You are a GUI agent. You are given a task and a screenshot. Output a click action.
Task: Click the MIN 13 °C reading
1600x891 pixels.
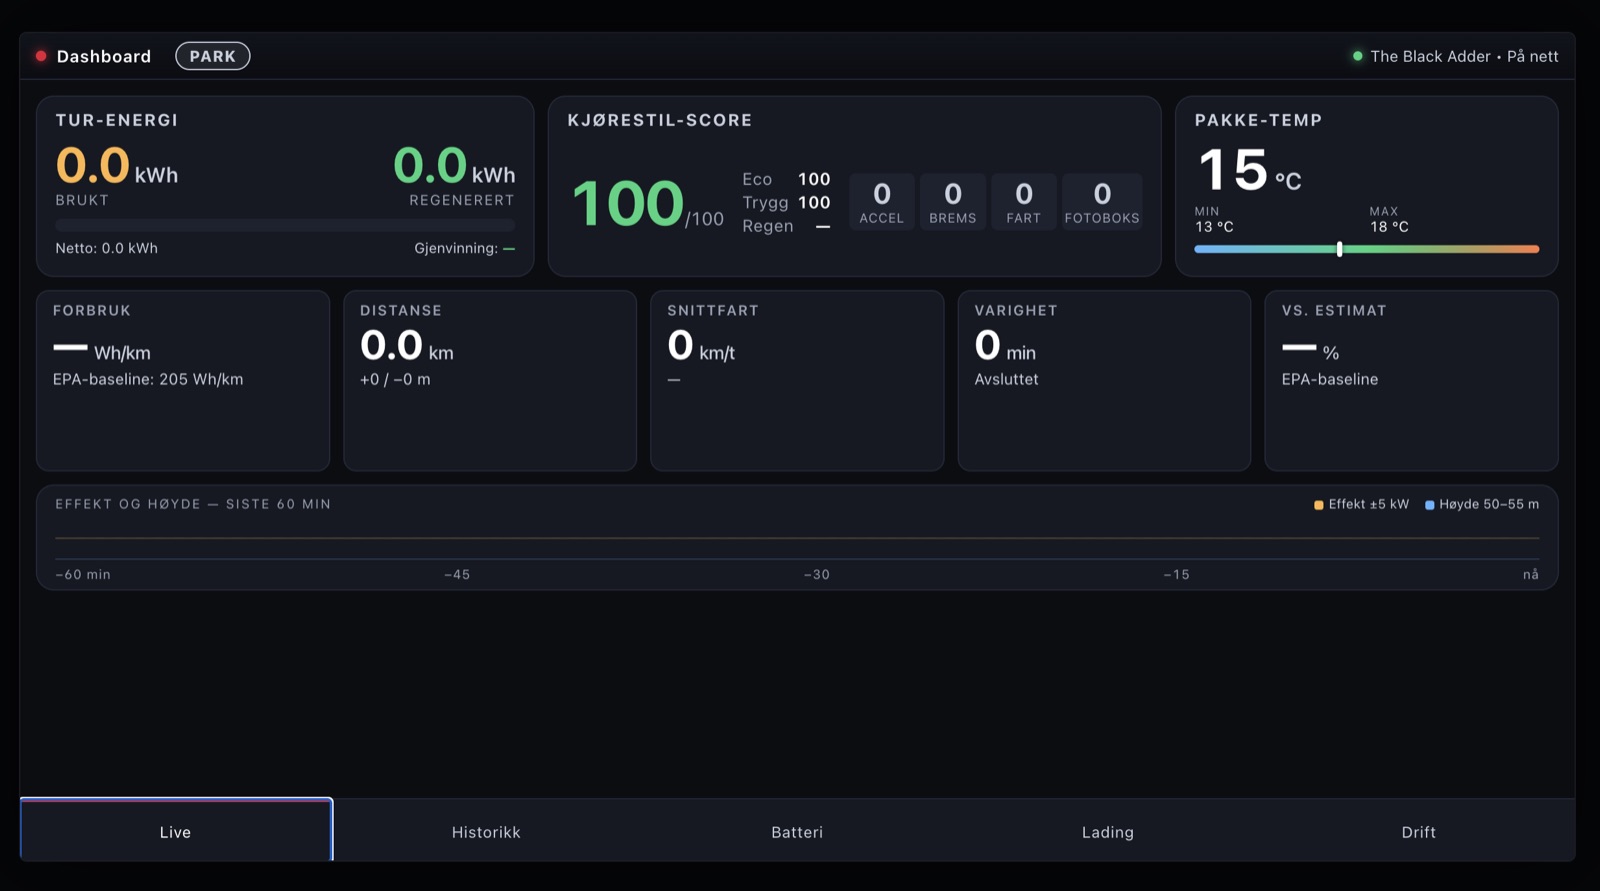point(1214,220)
